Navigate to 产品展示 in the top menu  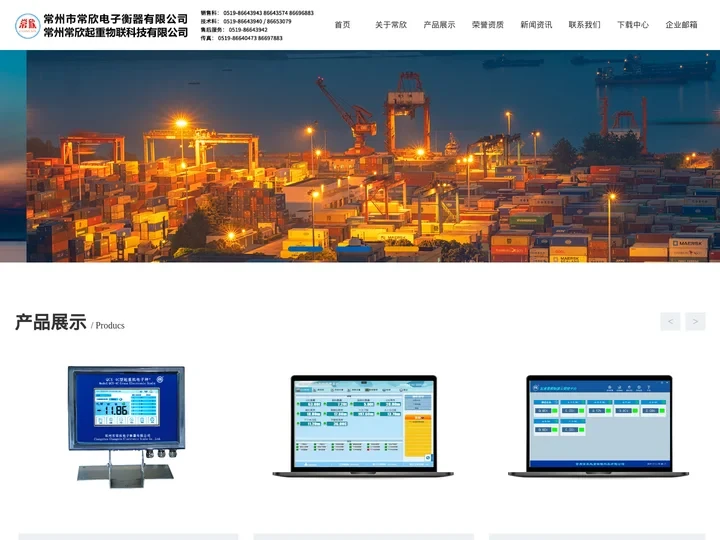[x=439, y=25]
